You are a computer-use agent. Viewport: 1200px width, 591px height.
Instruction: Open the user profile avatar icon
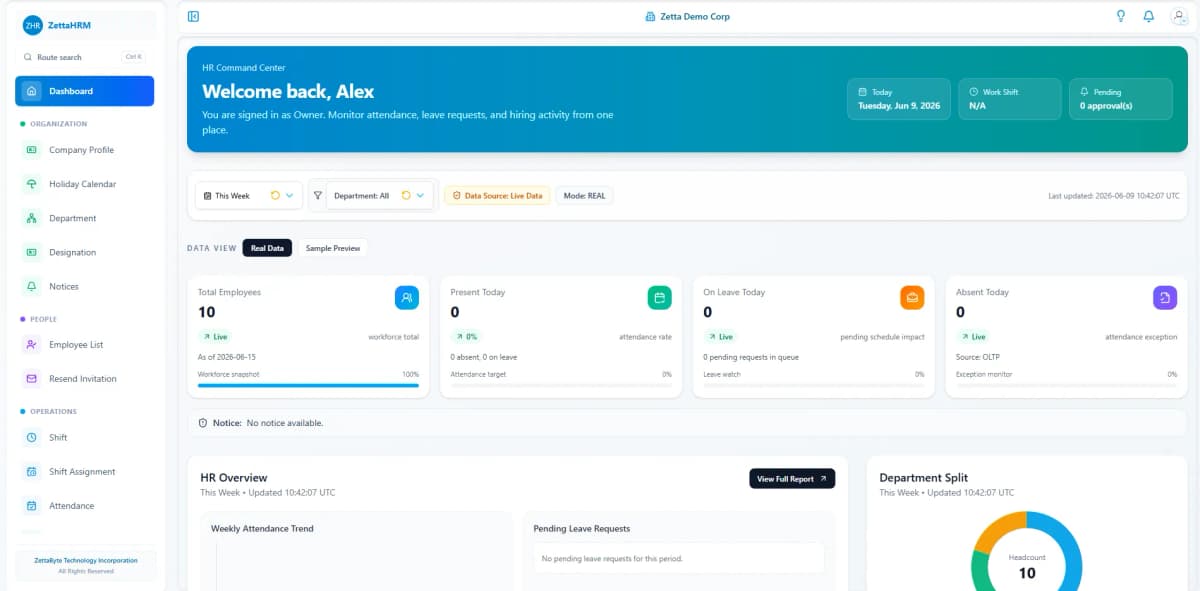pos(1178,16)
